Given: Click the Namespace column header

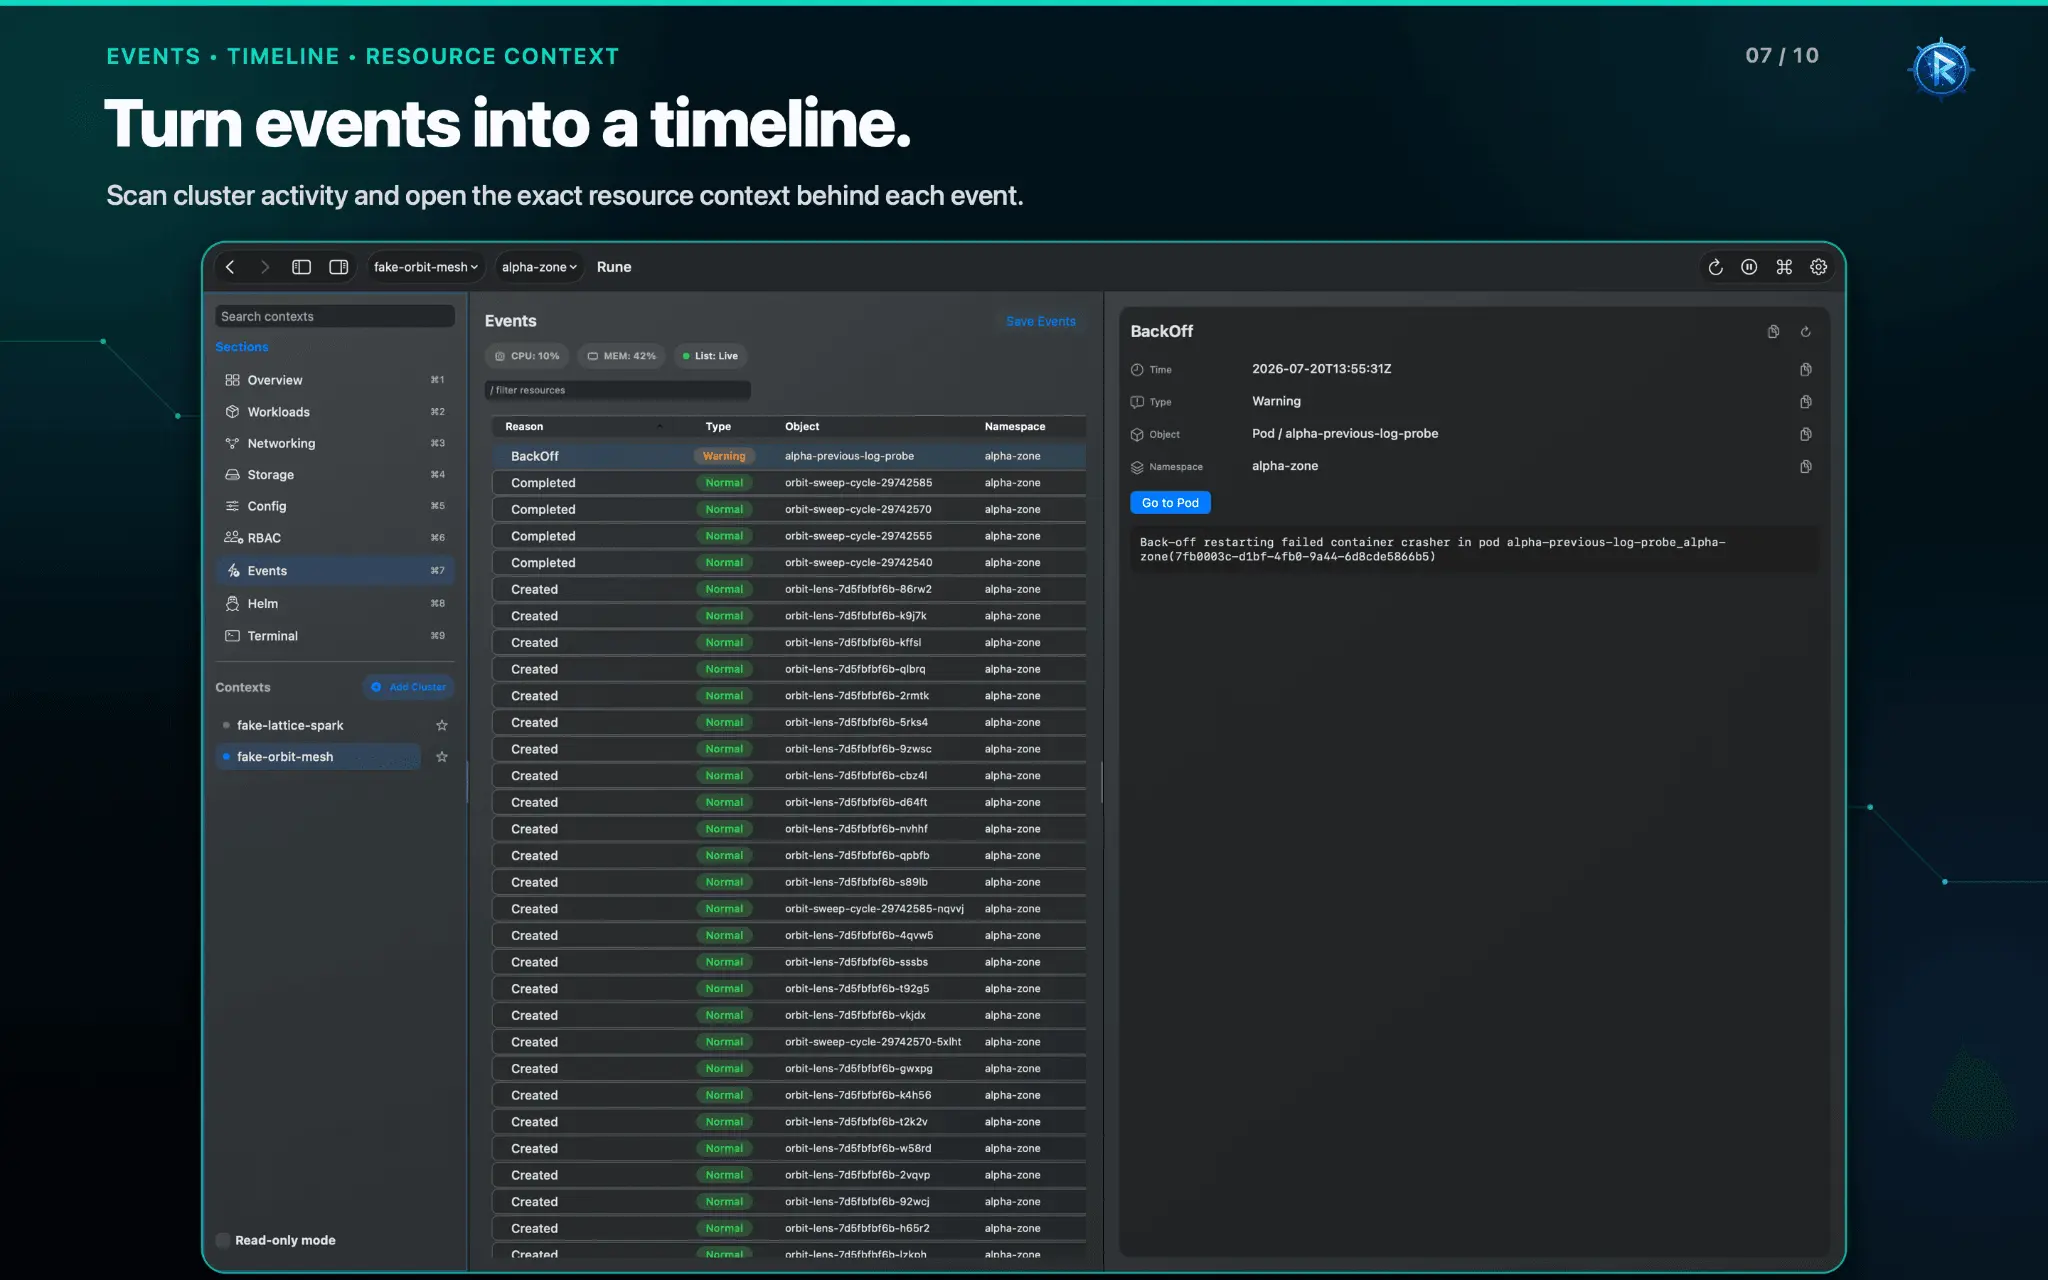Looking at the screenshot, I should (x=1015, y=426).
